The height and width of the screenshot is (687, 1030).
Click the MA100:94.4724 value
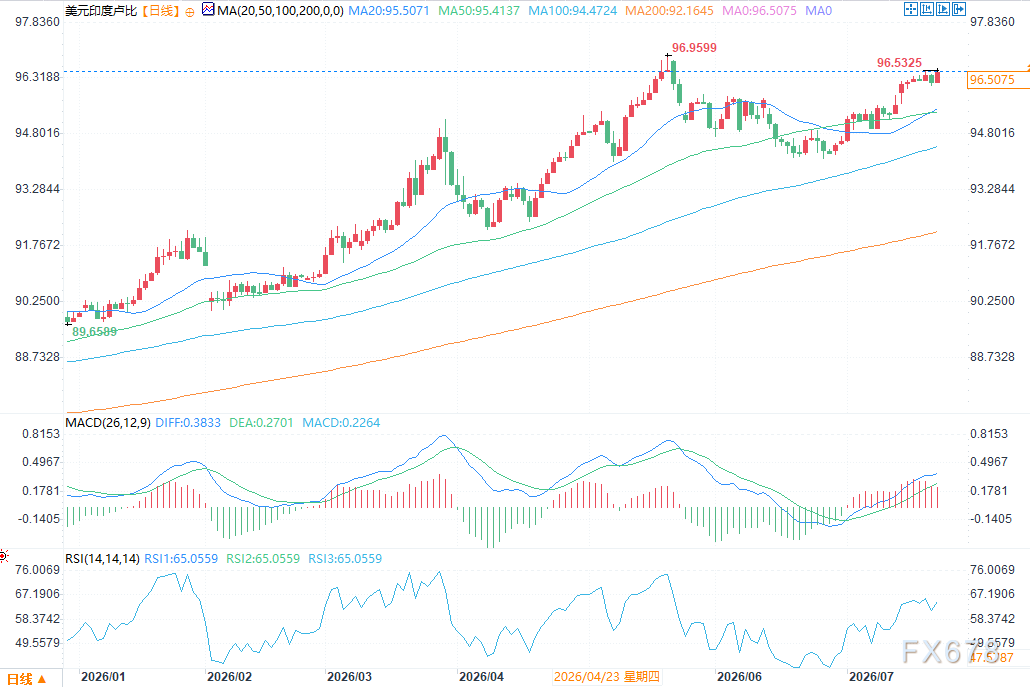tap(573, 11)
